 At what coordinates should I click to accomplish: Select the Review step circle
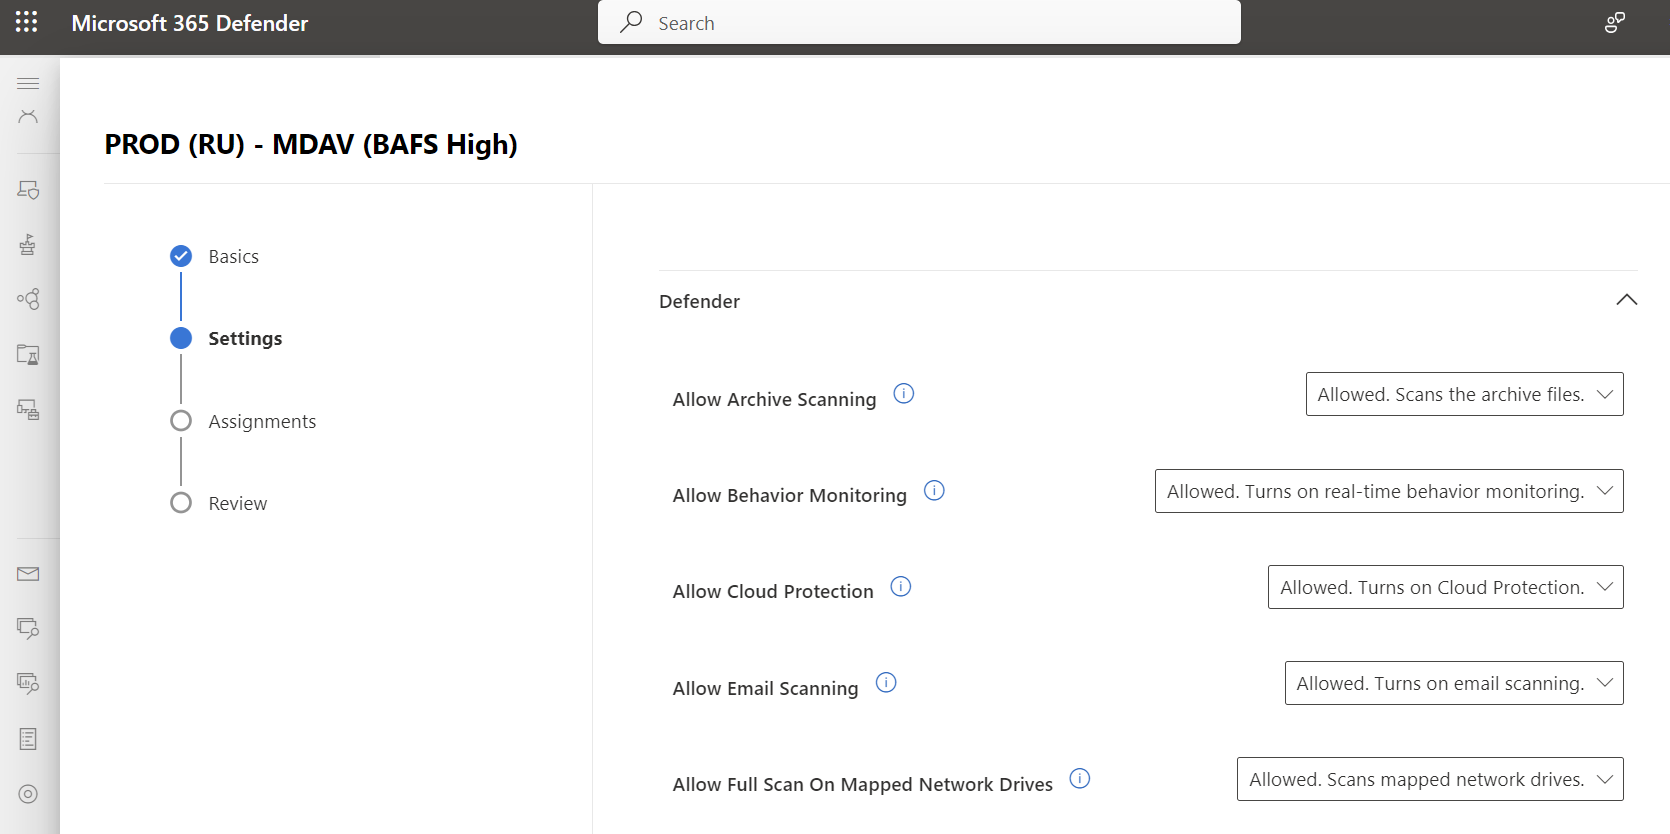[181, 503]
